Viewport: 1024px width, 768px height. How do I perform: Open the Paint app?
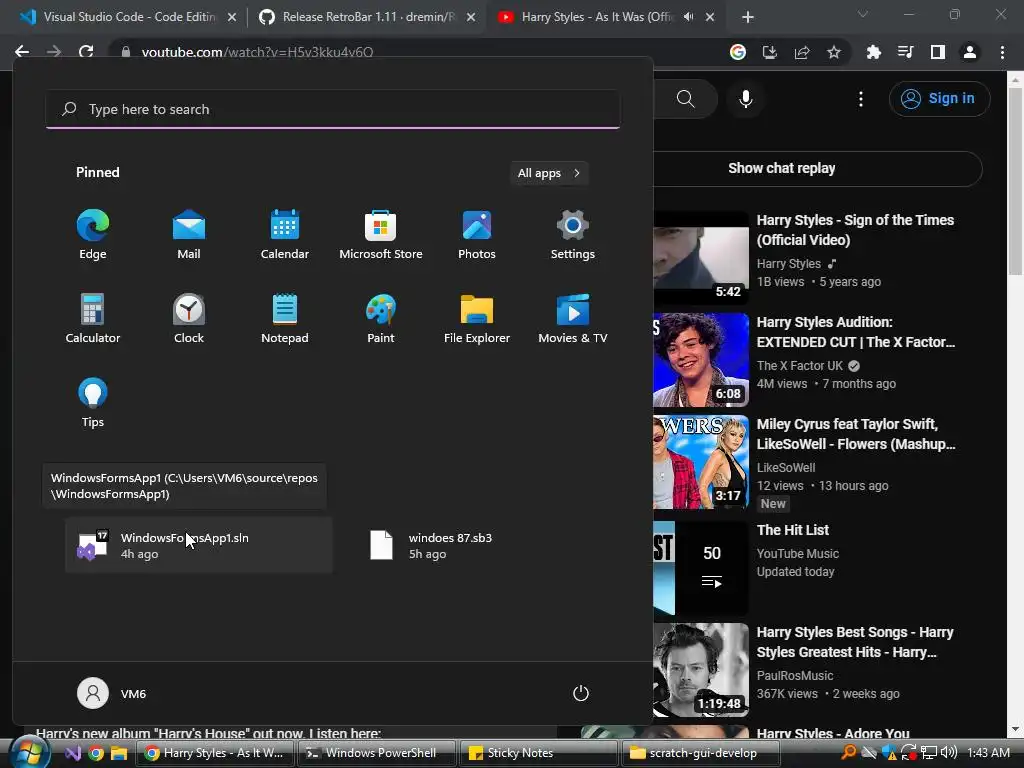point(381,319)
